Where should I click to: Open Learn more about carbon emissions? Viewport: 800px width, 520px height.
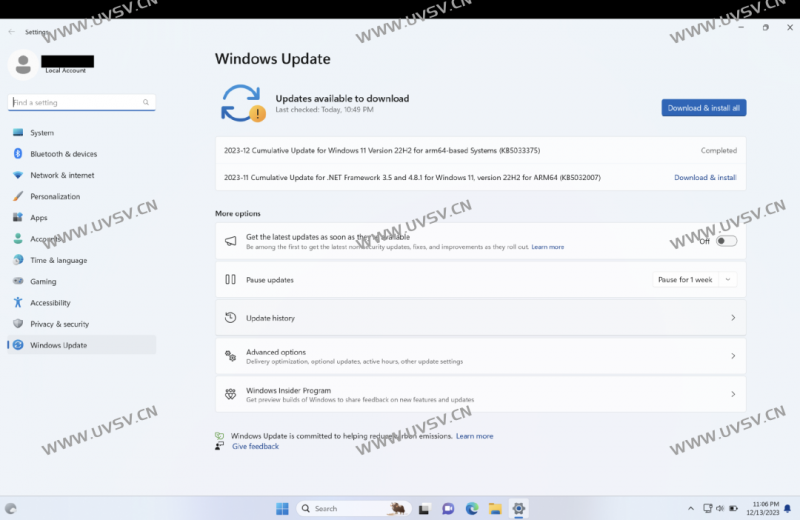coord(474,436)
